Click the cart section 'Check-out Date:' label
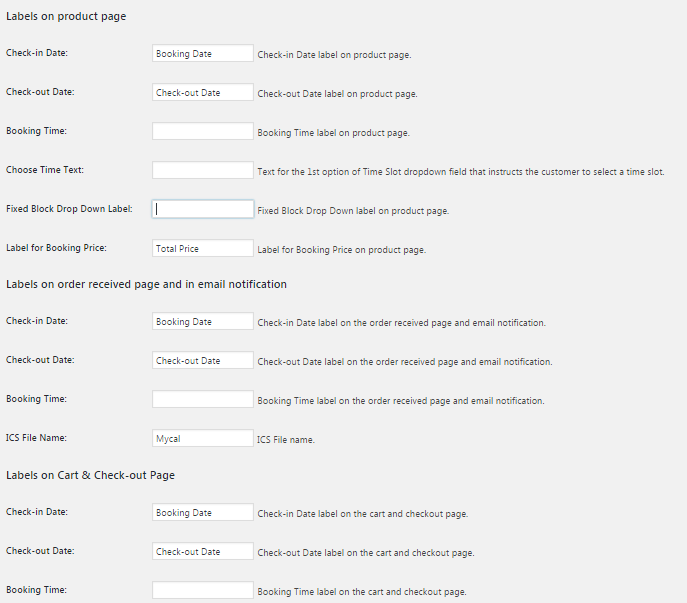This screenshot has width=687, height=603. pos(40,551)
